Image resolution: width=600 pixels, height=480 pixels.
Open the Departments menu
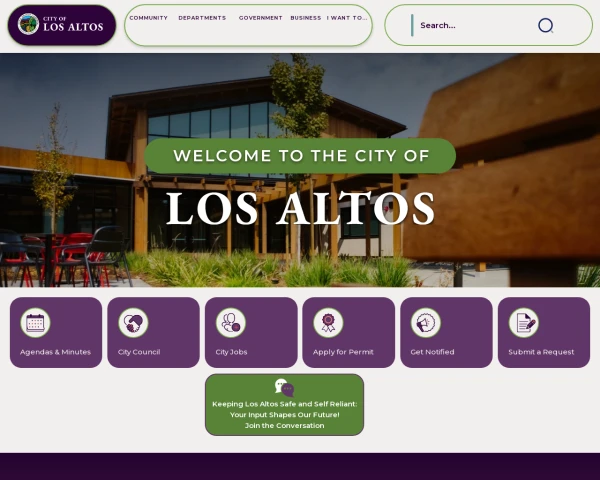click(202, 18)
